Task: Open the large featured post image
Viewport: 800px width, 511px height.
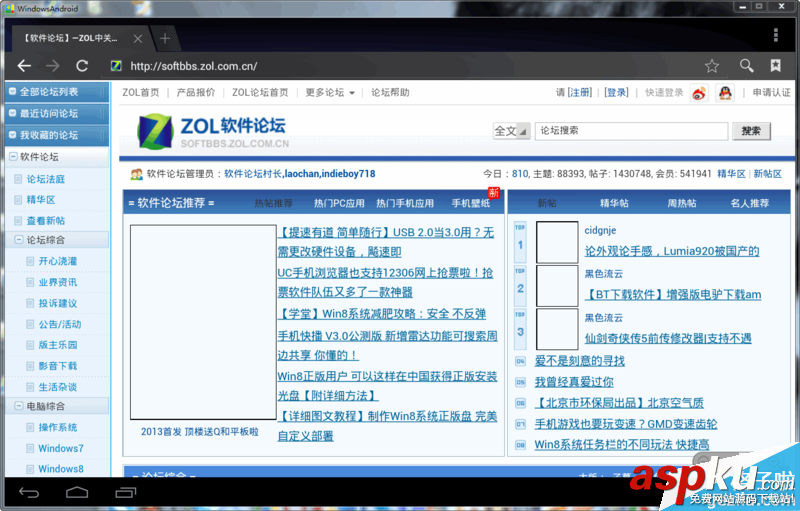Action: (203, 322)
